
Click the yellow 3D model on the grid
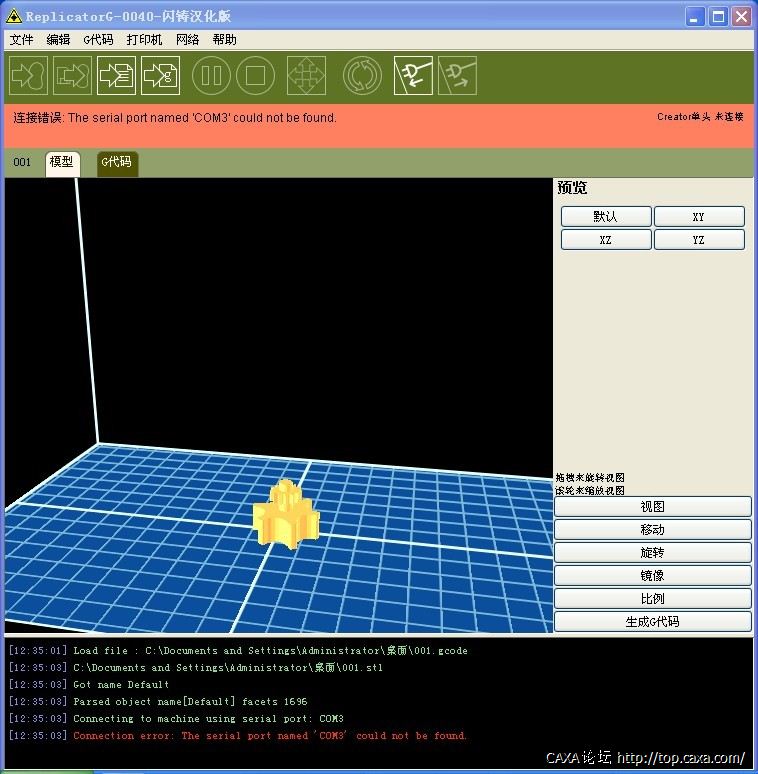tap(285, 515)
